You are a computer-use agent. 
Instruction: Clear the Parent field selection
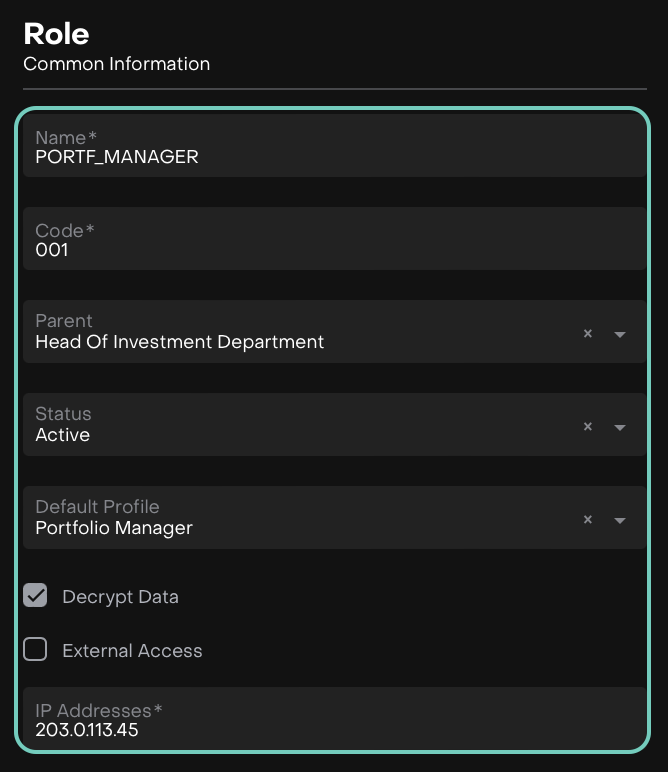pyautogui.click(x=588, y=334)
